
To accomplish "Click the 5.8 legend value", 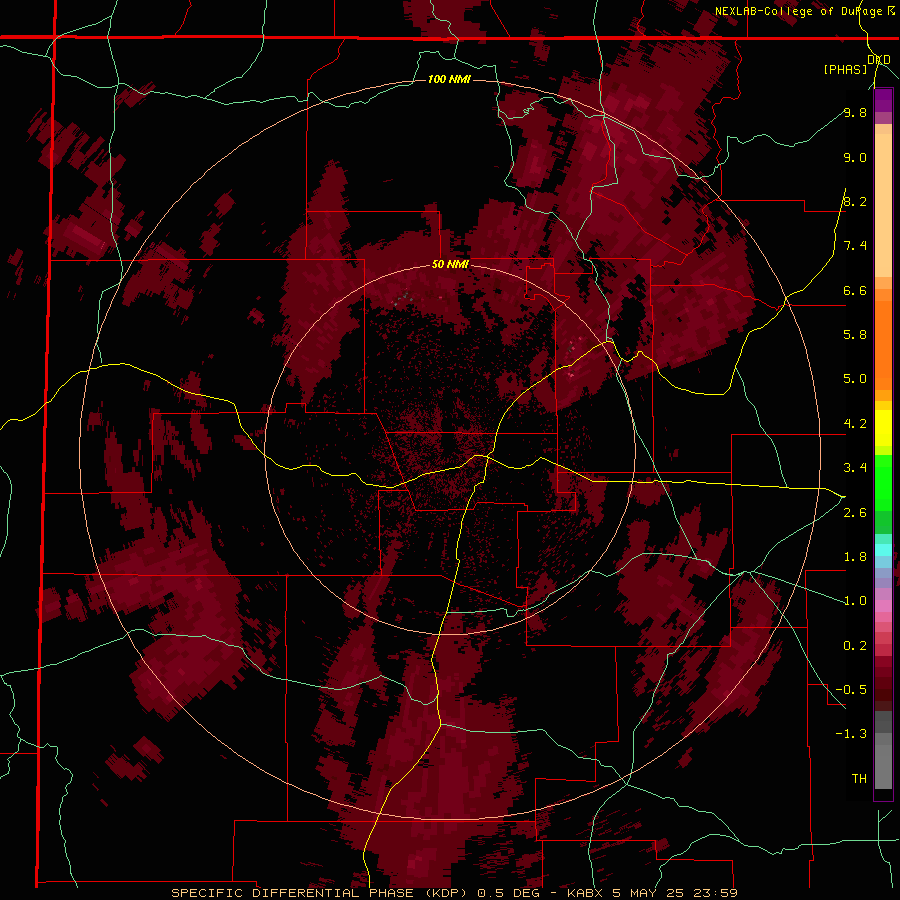I will 855,335.
